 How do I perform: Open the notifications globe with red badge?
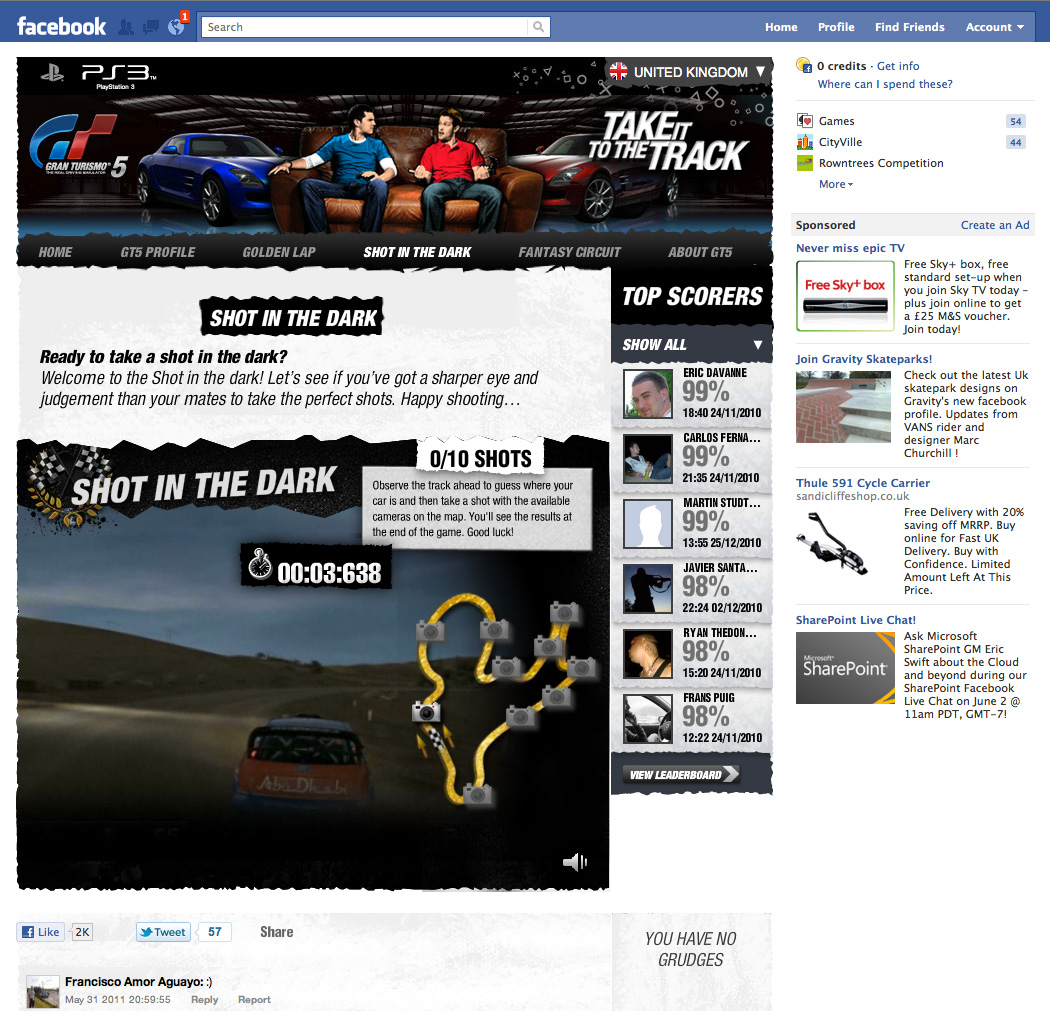click(176, 26)
